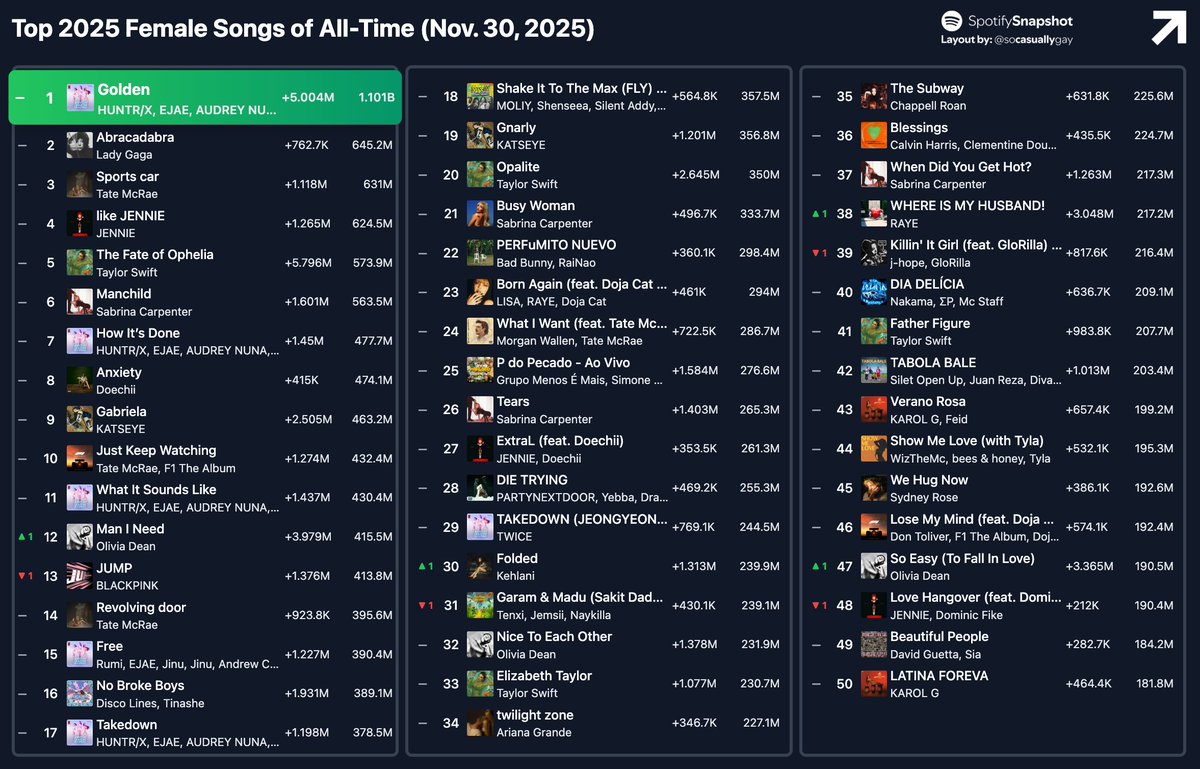Click the Chappell Roan artist name

tap(927, 106)
